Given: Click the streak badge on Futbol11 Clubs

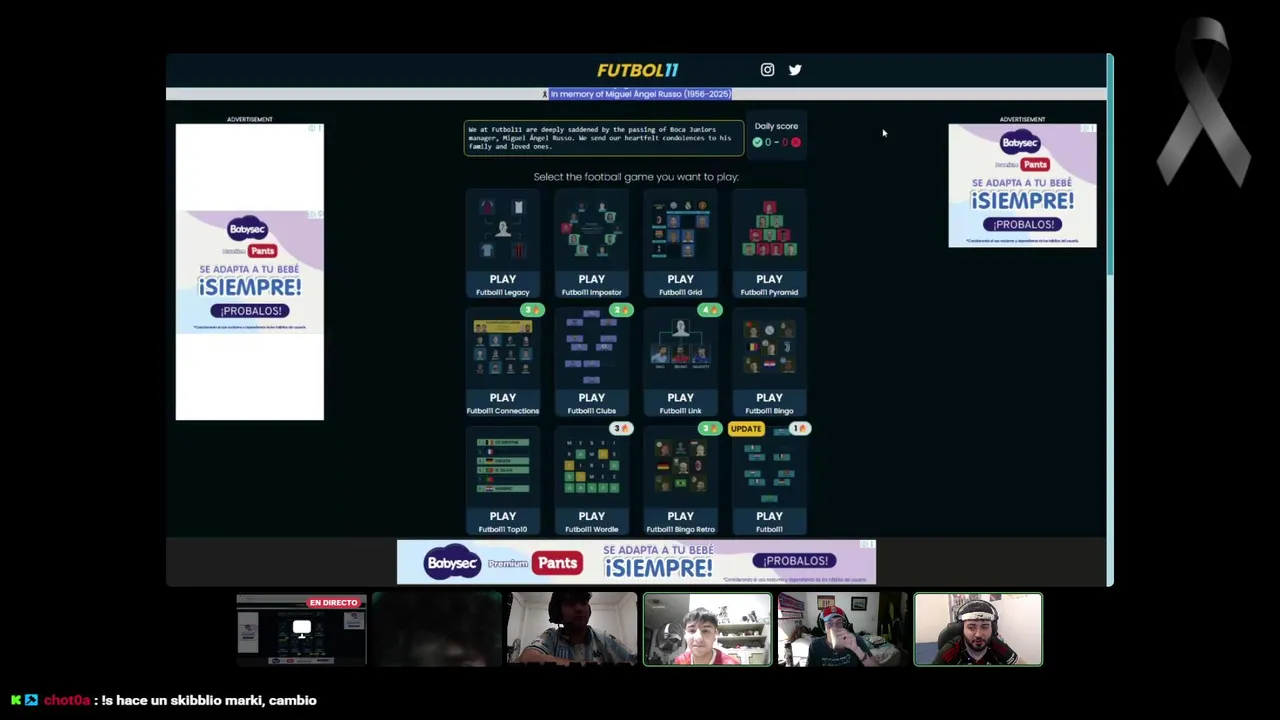Looking at the screenshot, I should 621,310.
